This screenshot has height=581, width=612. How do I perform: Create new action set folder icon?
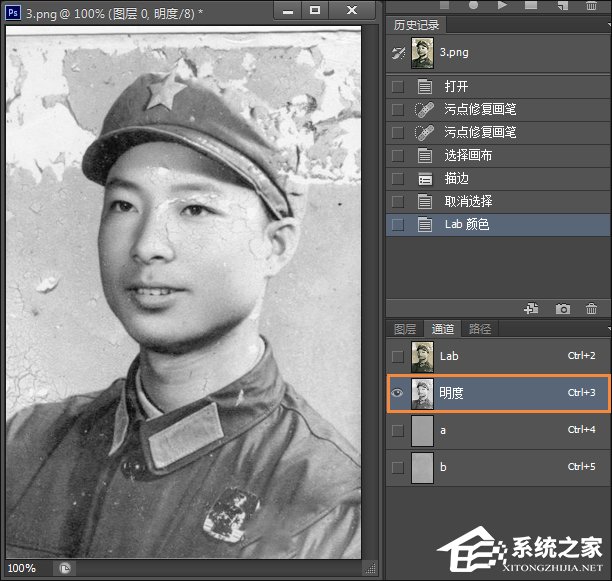coord(531,5)
